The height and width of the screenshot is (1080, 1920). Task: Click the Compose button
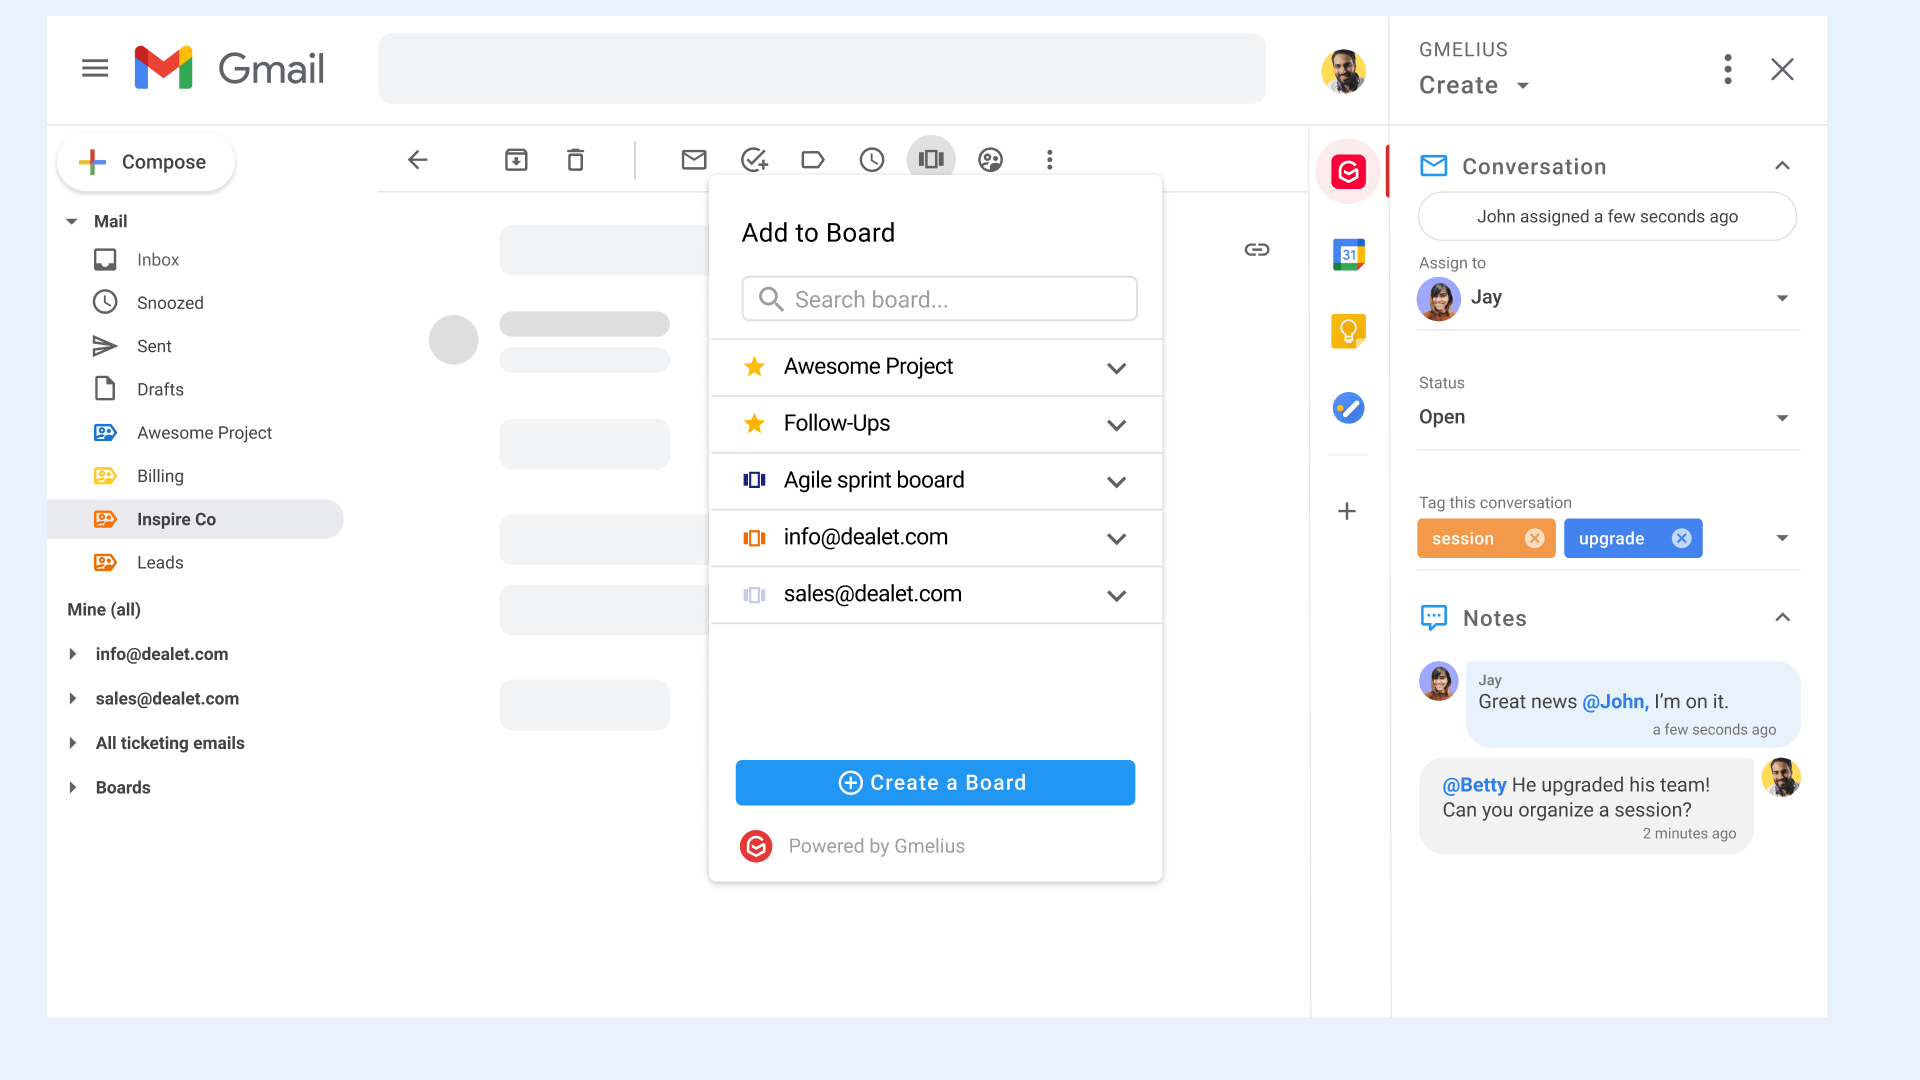point(146,162)
